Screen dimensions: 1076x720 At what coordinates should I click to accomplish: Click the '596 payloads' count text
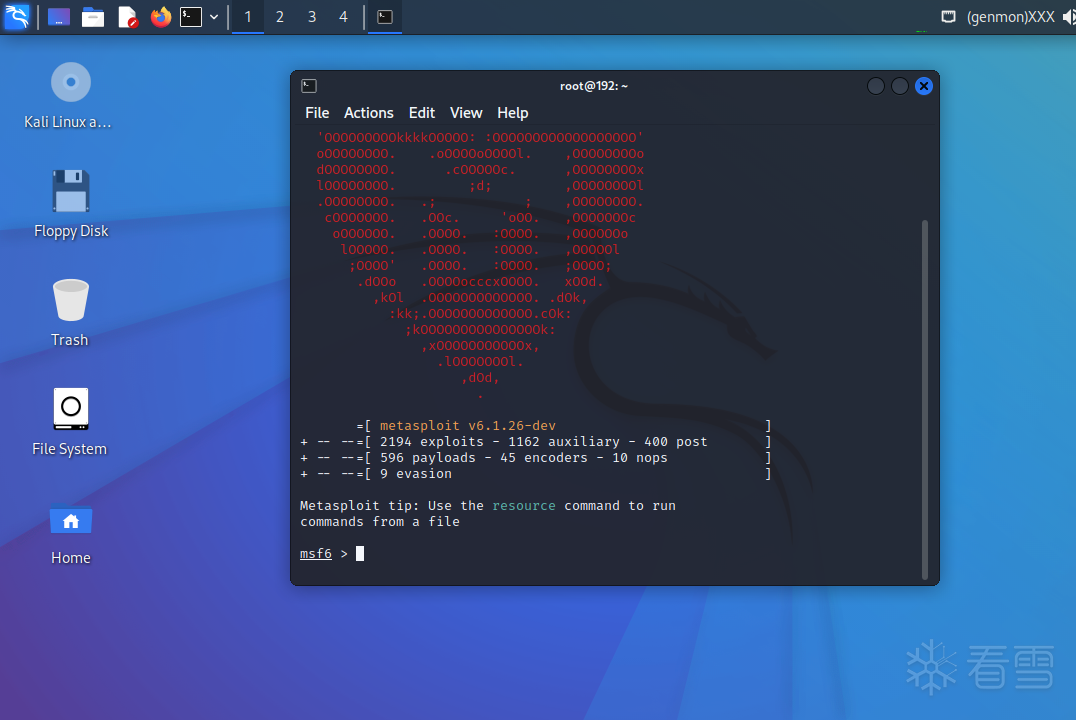[x=428, y=458]
